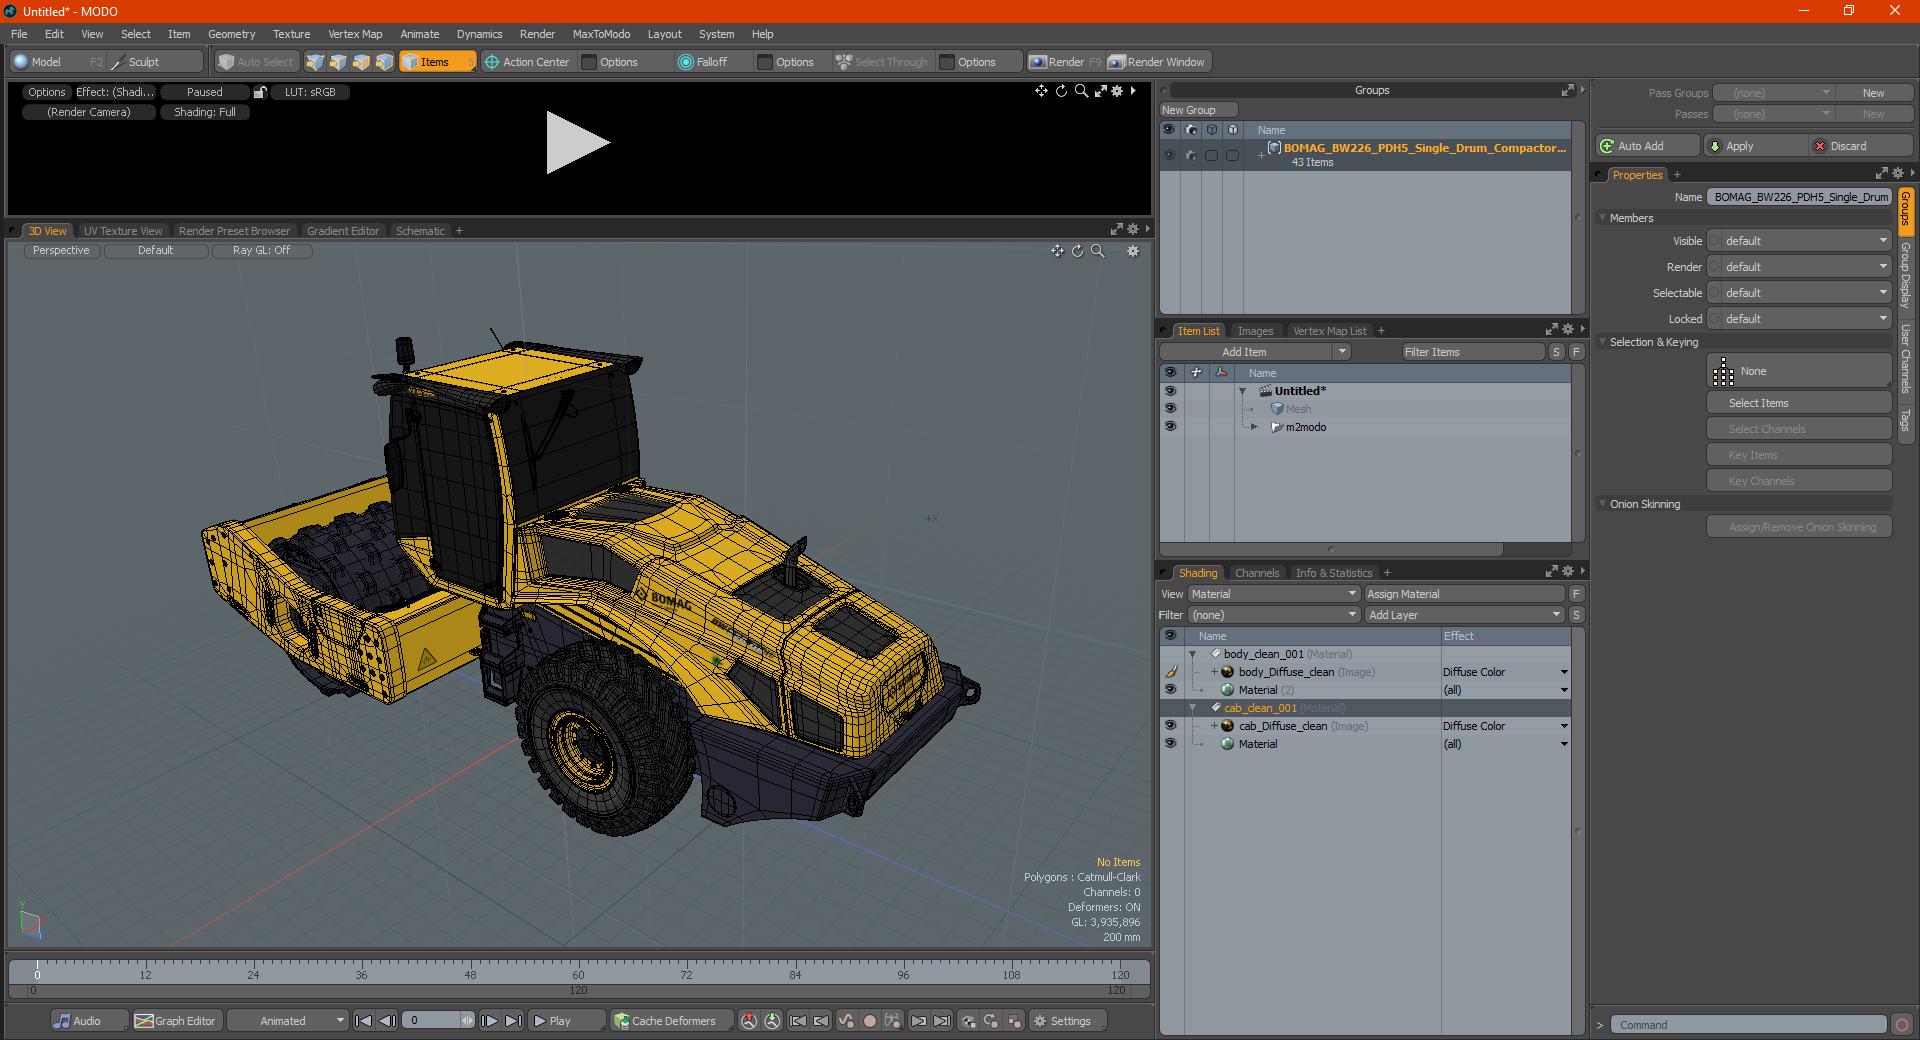The image size is (1920, 1040).
Task: Click the 3D viewport pan icon
Action: point(1057,251)
